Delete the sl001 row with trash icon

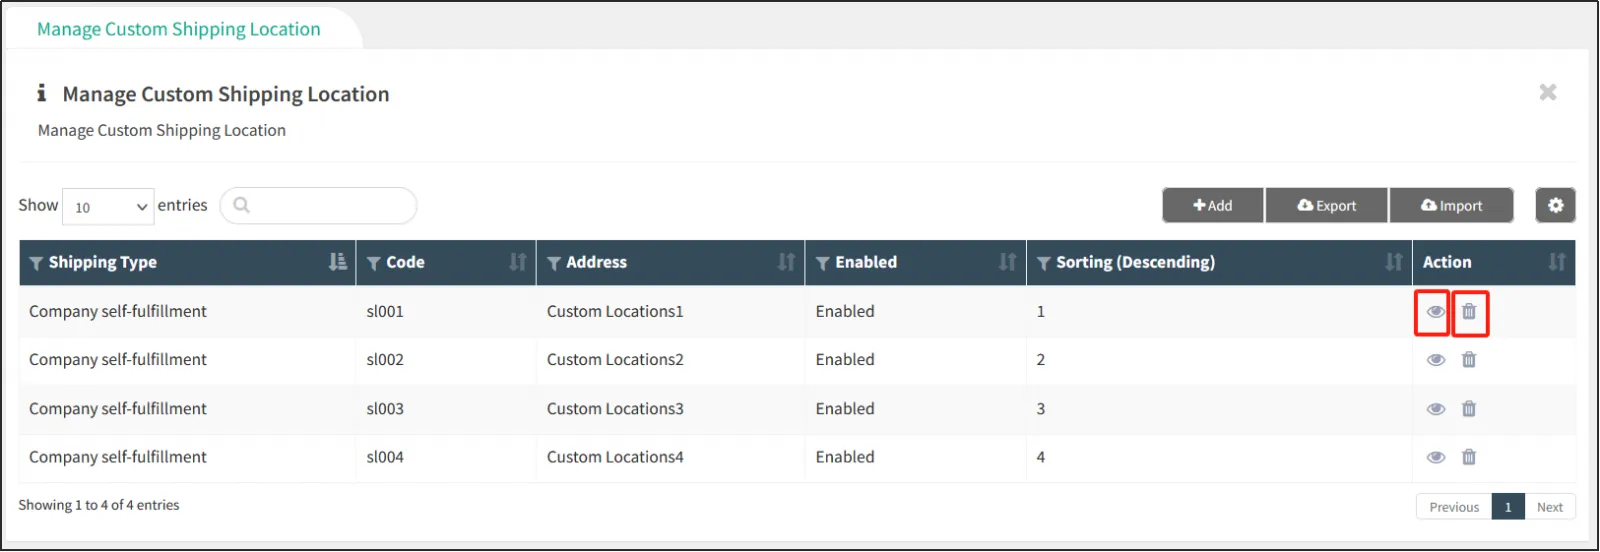[x=1469, y=312]
